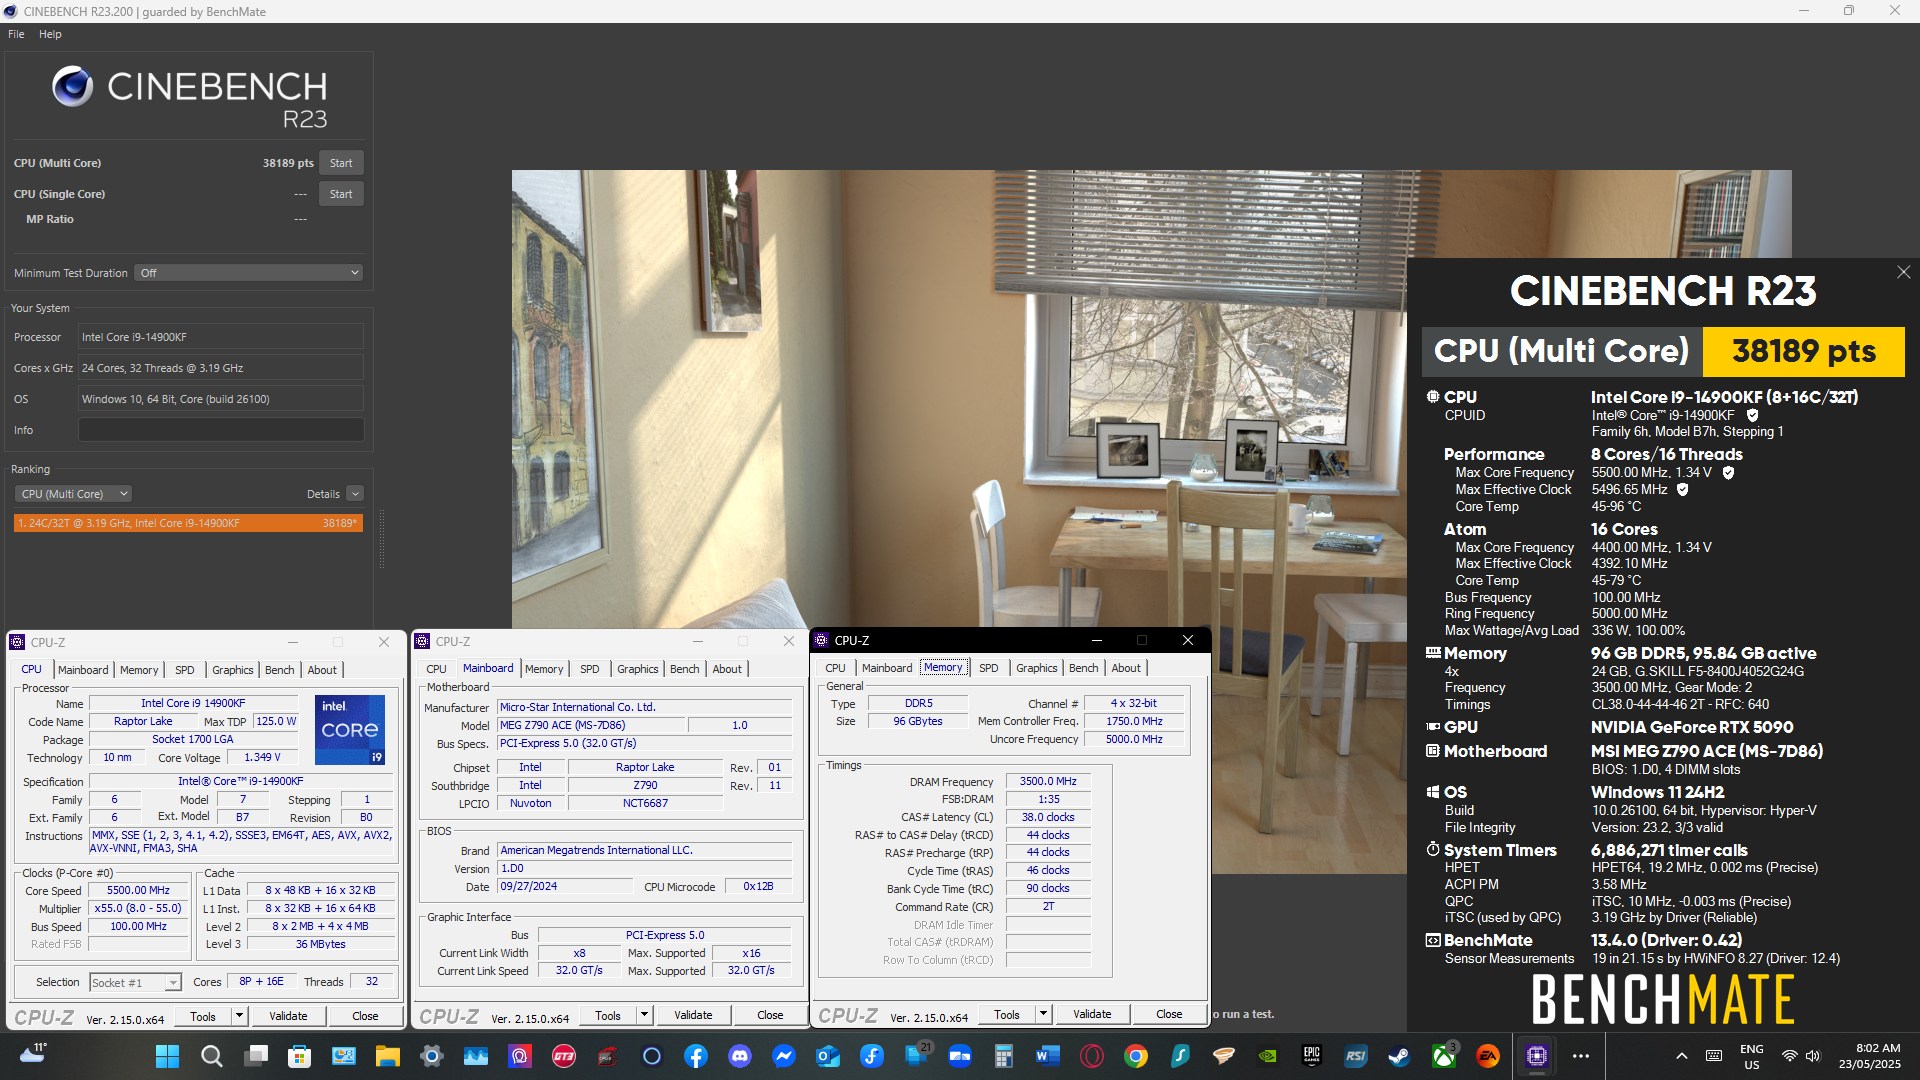Click Validate in the CPU-Z CPU window
Screen dimensions: 1920x1080
[288, 1016]
